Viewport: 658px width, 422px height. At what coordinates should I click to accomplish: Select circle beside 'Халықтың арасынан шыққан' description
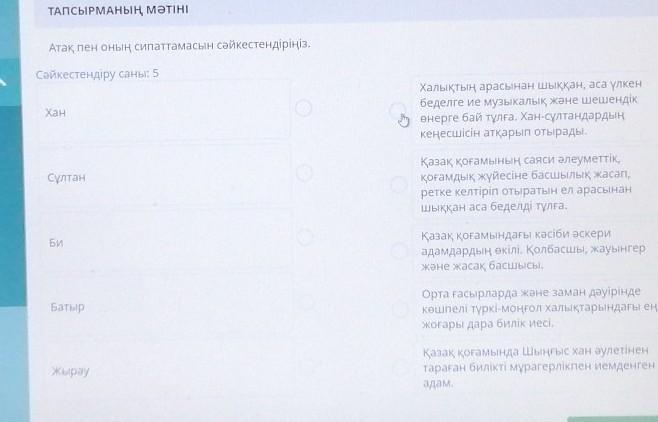click(397, 110)
